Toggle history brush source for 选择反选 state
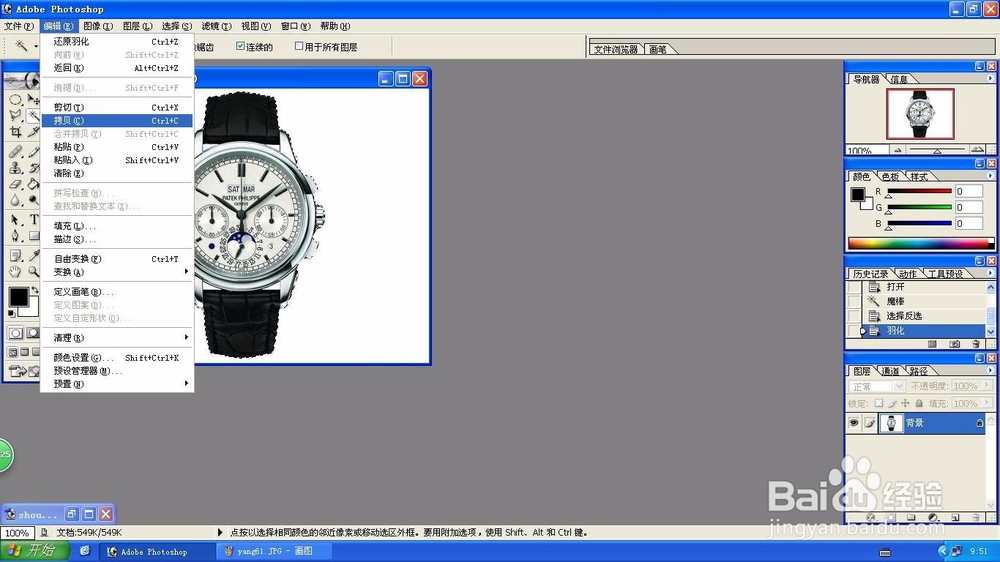 click(854, 316)
